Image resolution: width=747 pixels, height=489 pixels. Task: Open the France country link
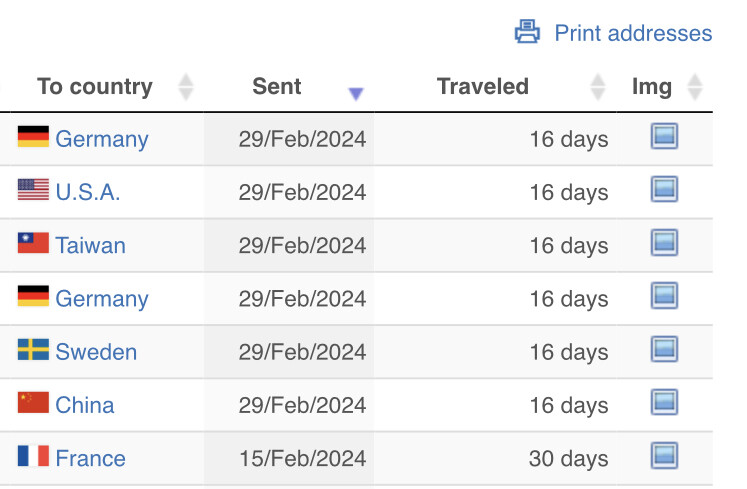[x=91, y=458]
